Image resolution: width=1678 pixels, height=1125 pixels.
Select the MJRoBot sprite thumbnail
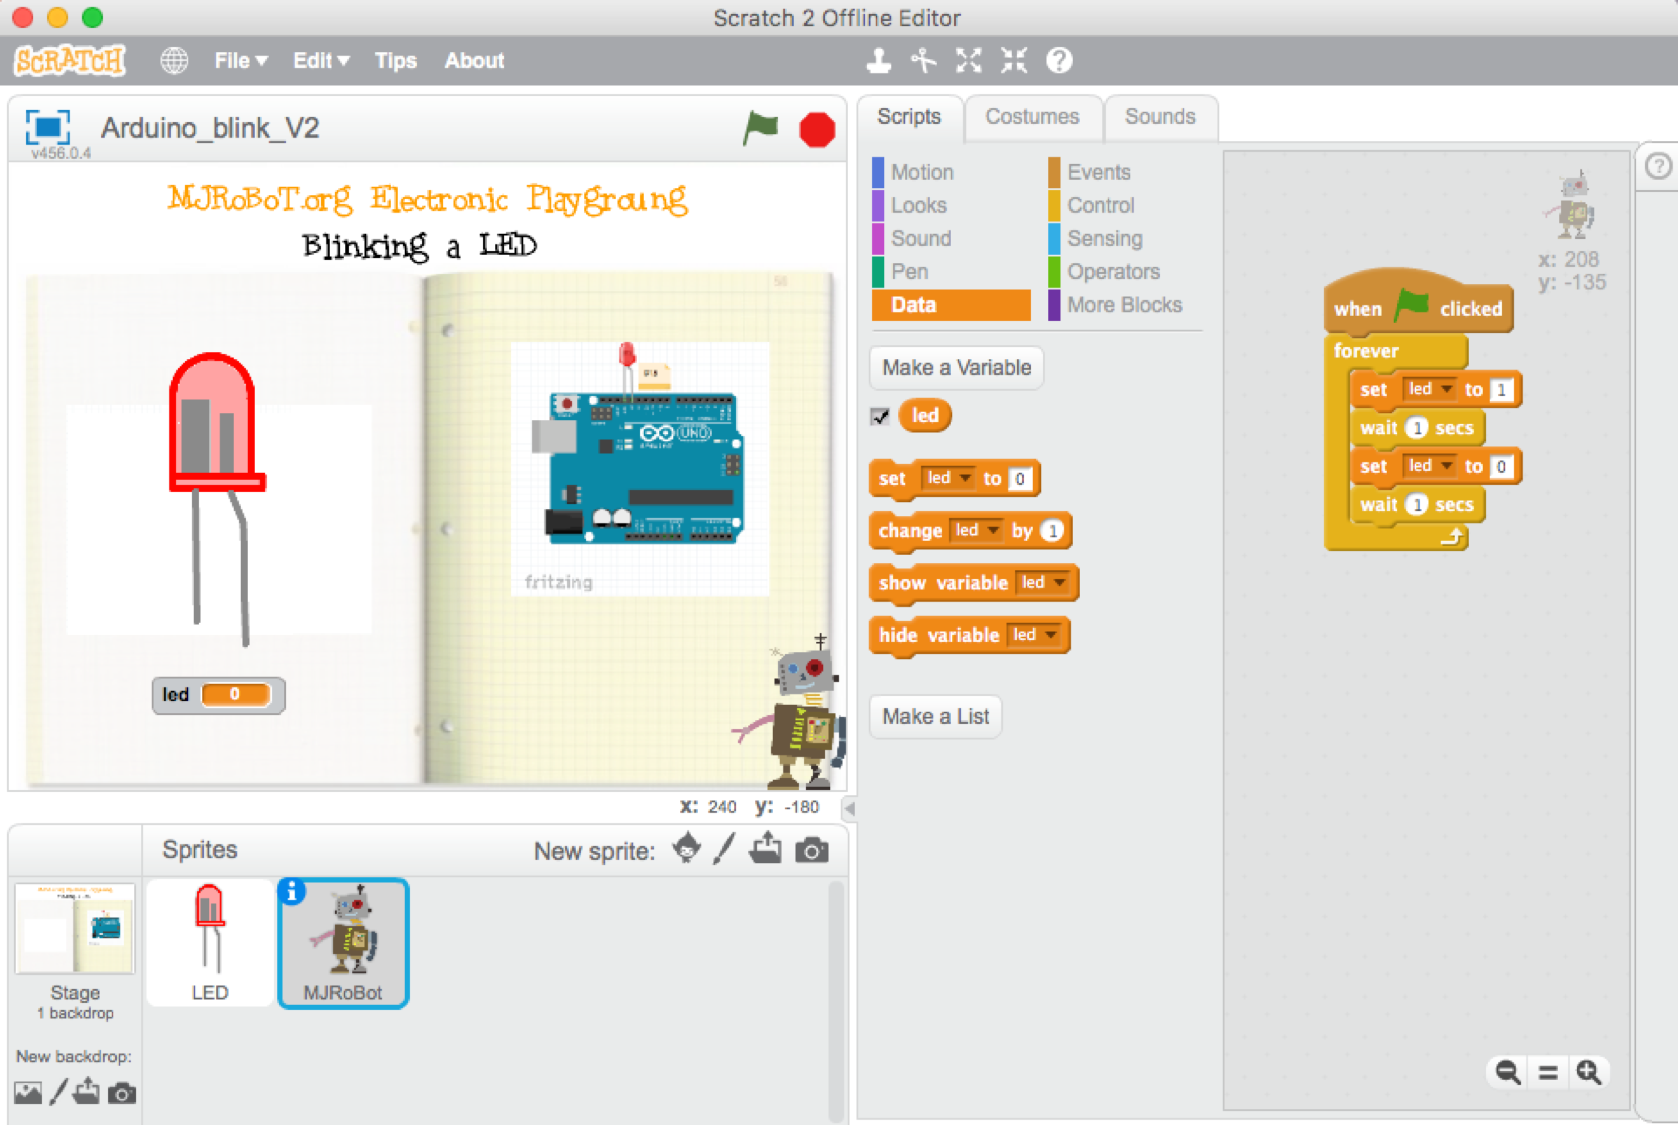coord(343,943)
